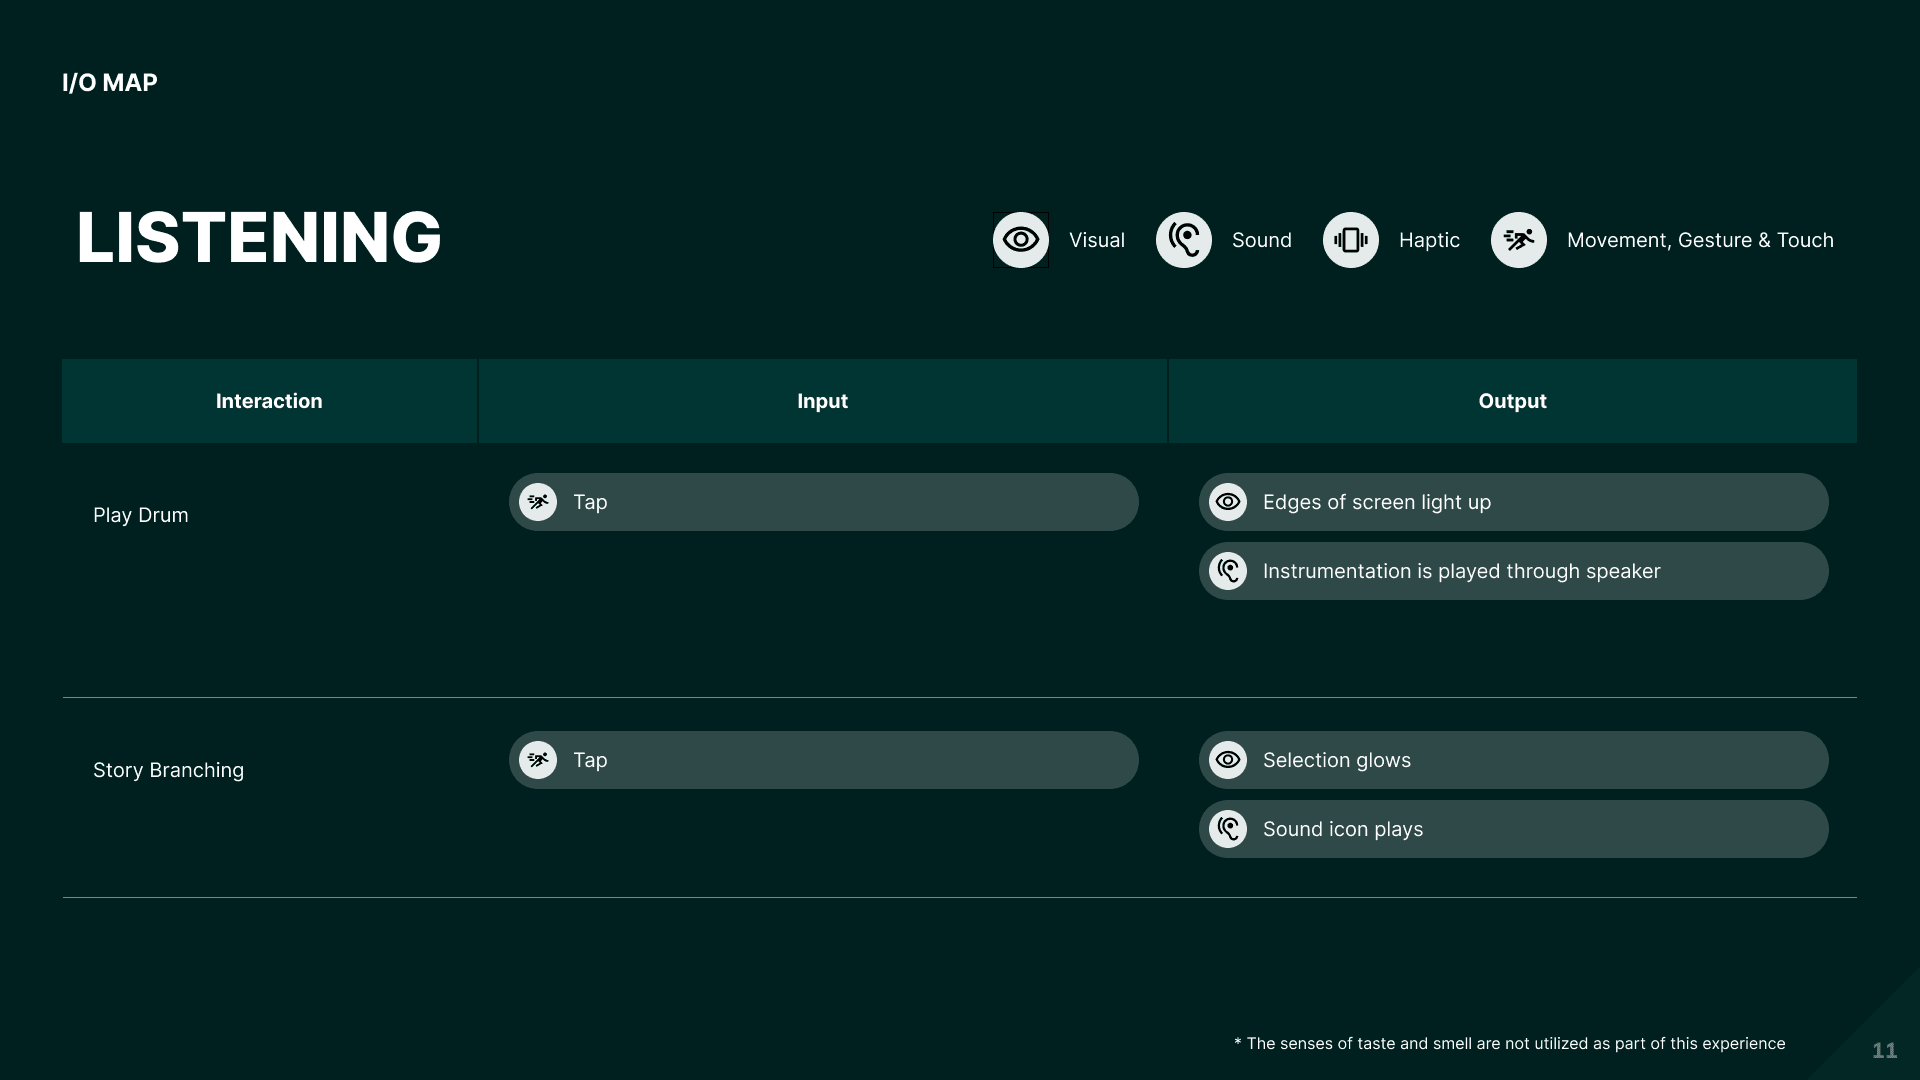1920x1080 pixels.
Task: Click the I/O MAP section title
Action: (110, 83)
